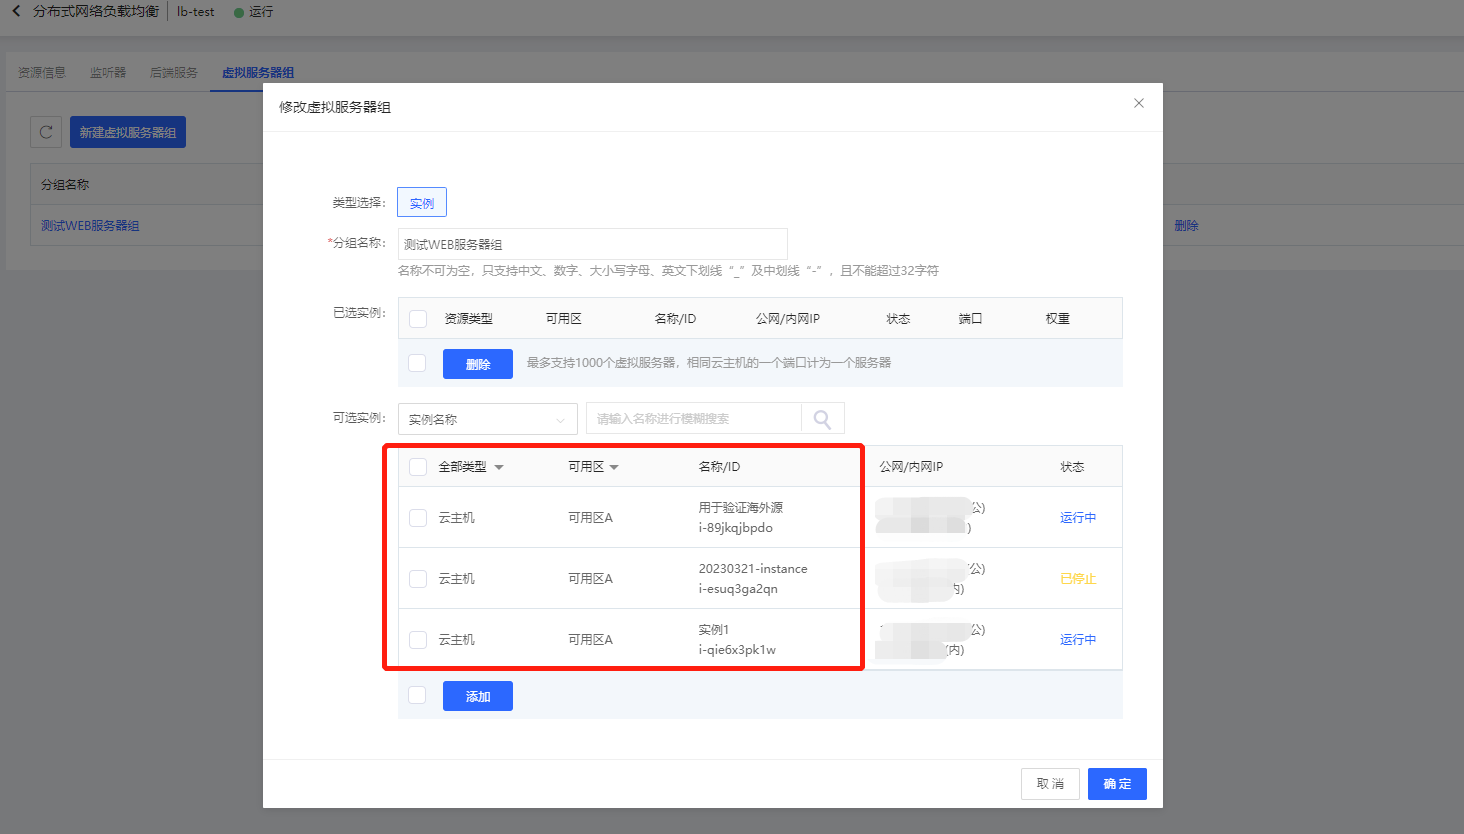Open the 实例名称 search type dropdown
The width and height of the screenshot is (1464, 834).
tap(488, 419)
